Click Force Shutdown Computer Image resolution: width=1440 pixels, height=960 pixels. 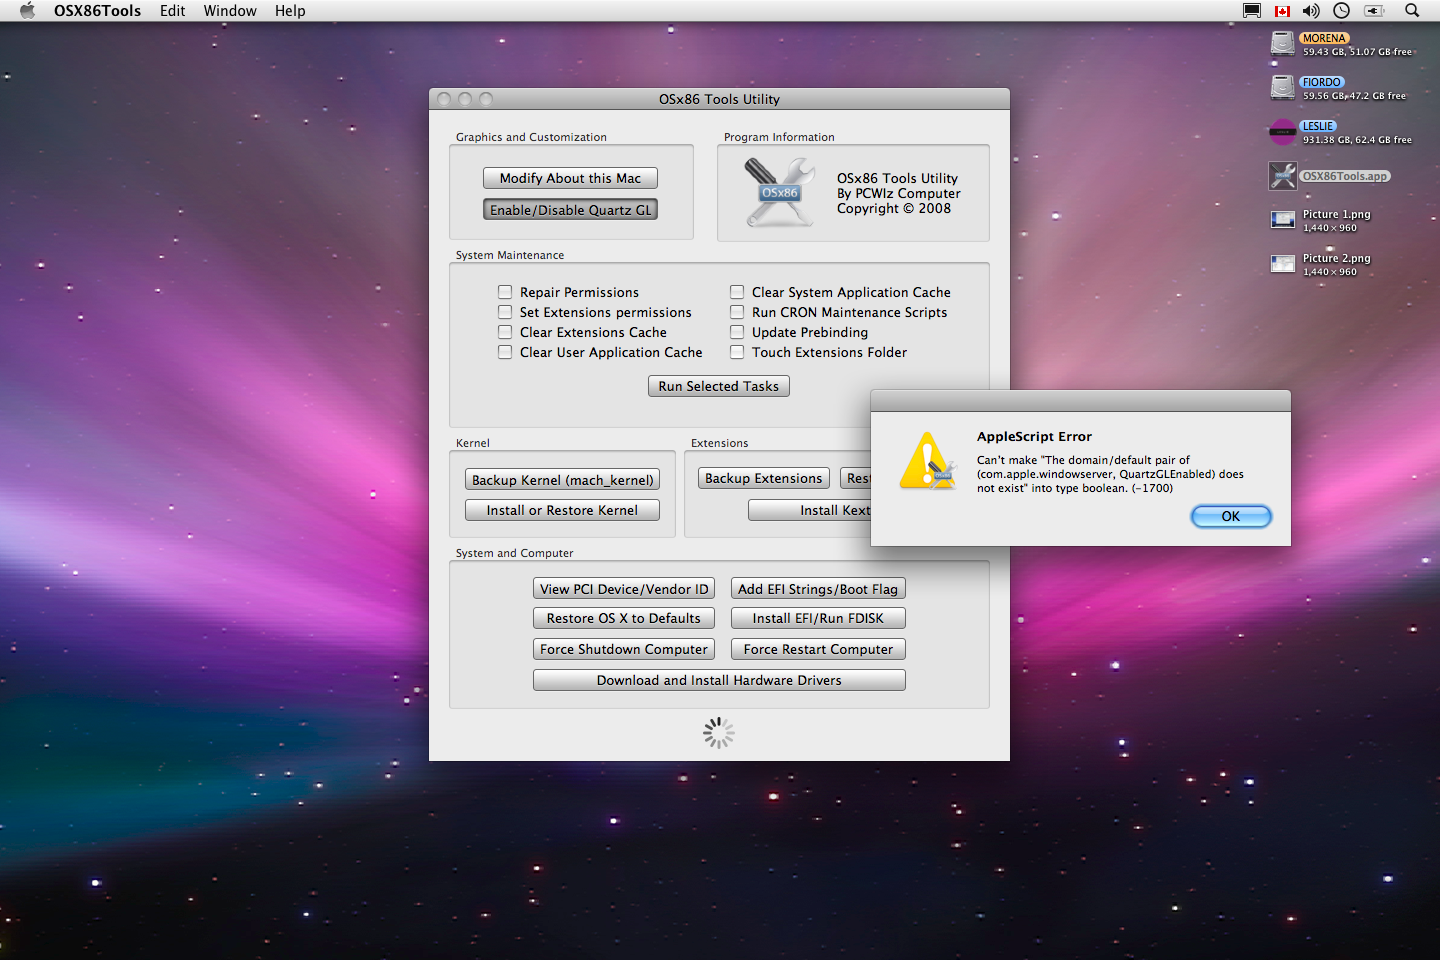(624, 649)
